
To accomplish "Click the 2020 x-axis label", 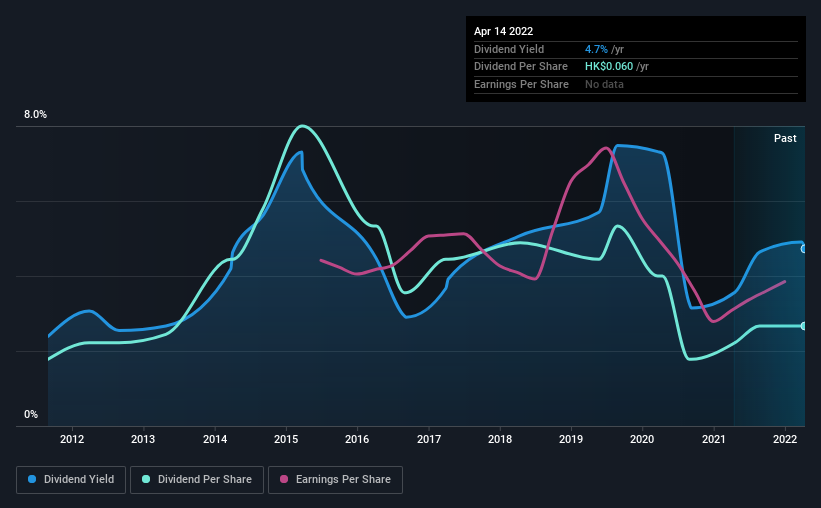I will (642, 439).
